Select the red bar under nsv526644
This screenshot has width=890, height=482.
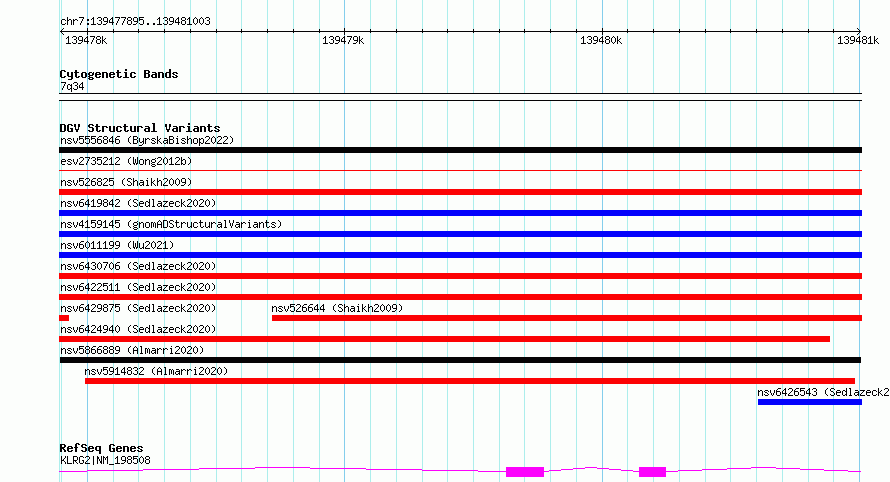coord(567,318)
